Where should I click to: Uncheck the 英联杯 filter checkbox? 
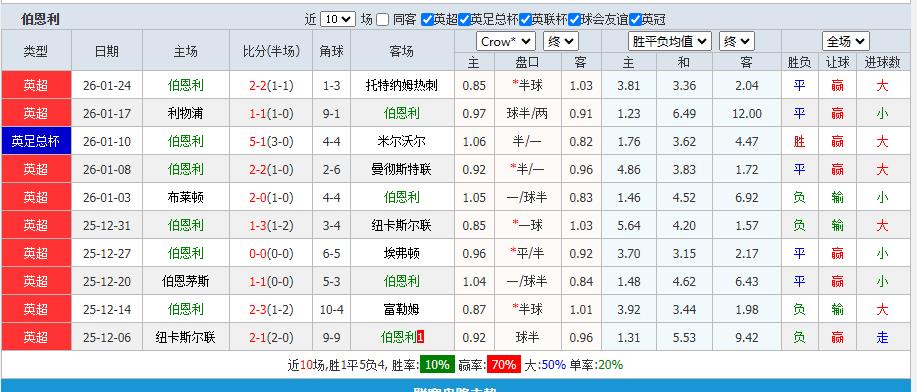[525, 19]
